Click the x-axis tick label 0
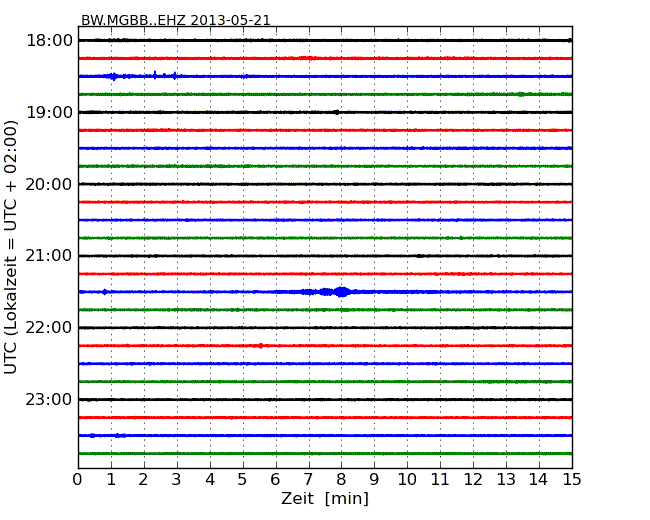The width and height of the screenshot is (650, 520). [x=78, y=480]
